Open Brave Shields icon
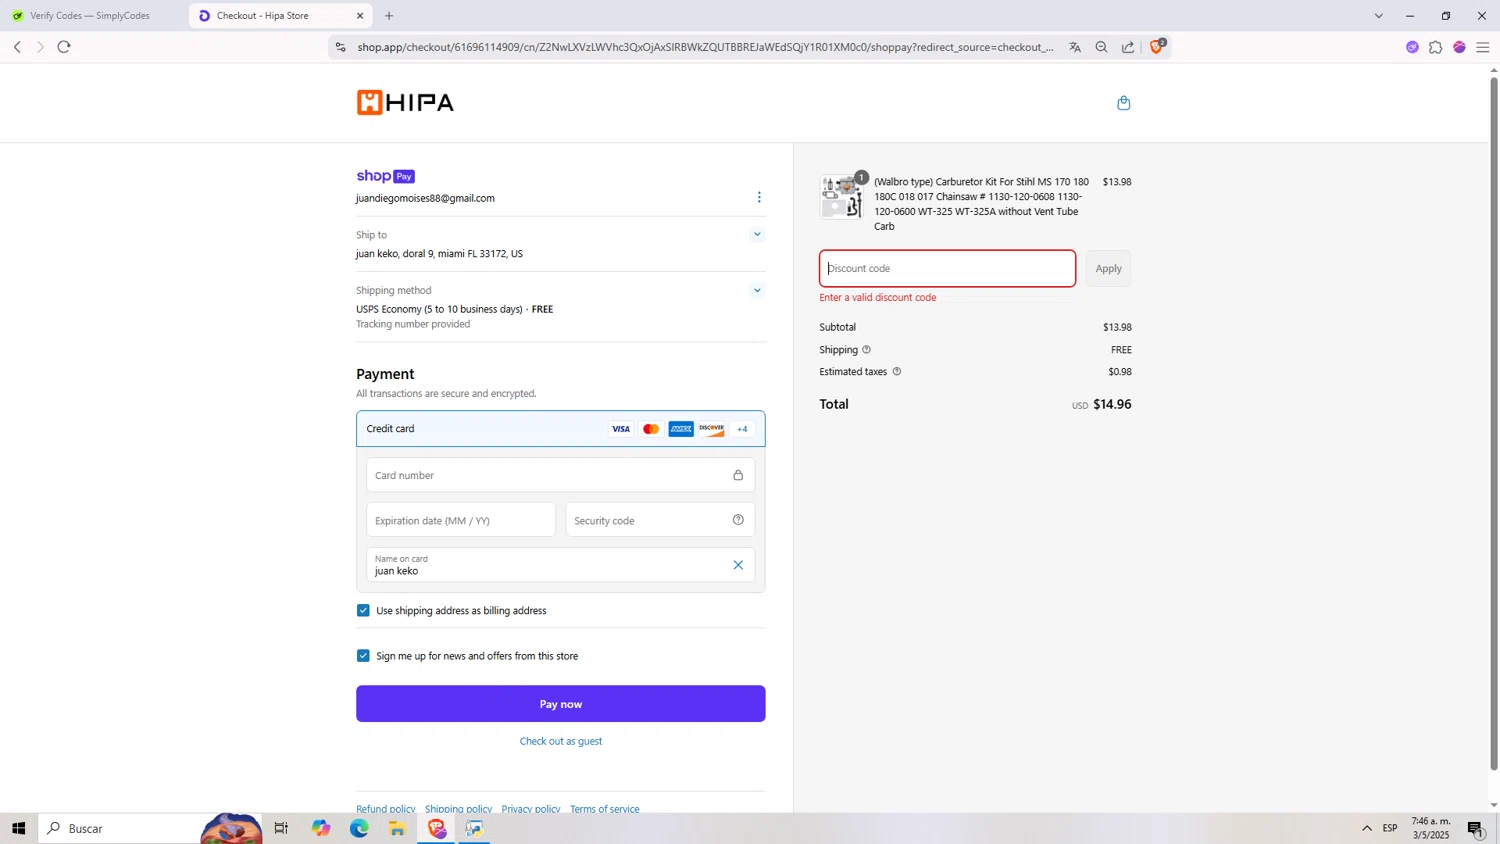The image size is (1500, 844). coord(1157,46)
